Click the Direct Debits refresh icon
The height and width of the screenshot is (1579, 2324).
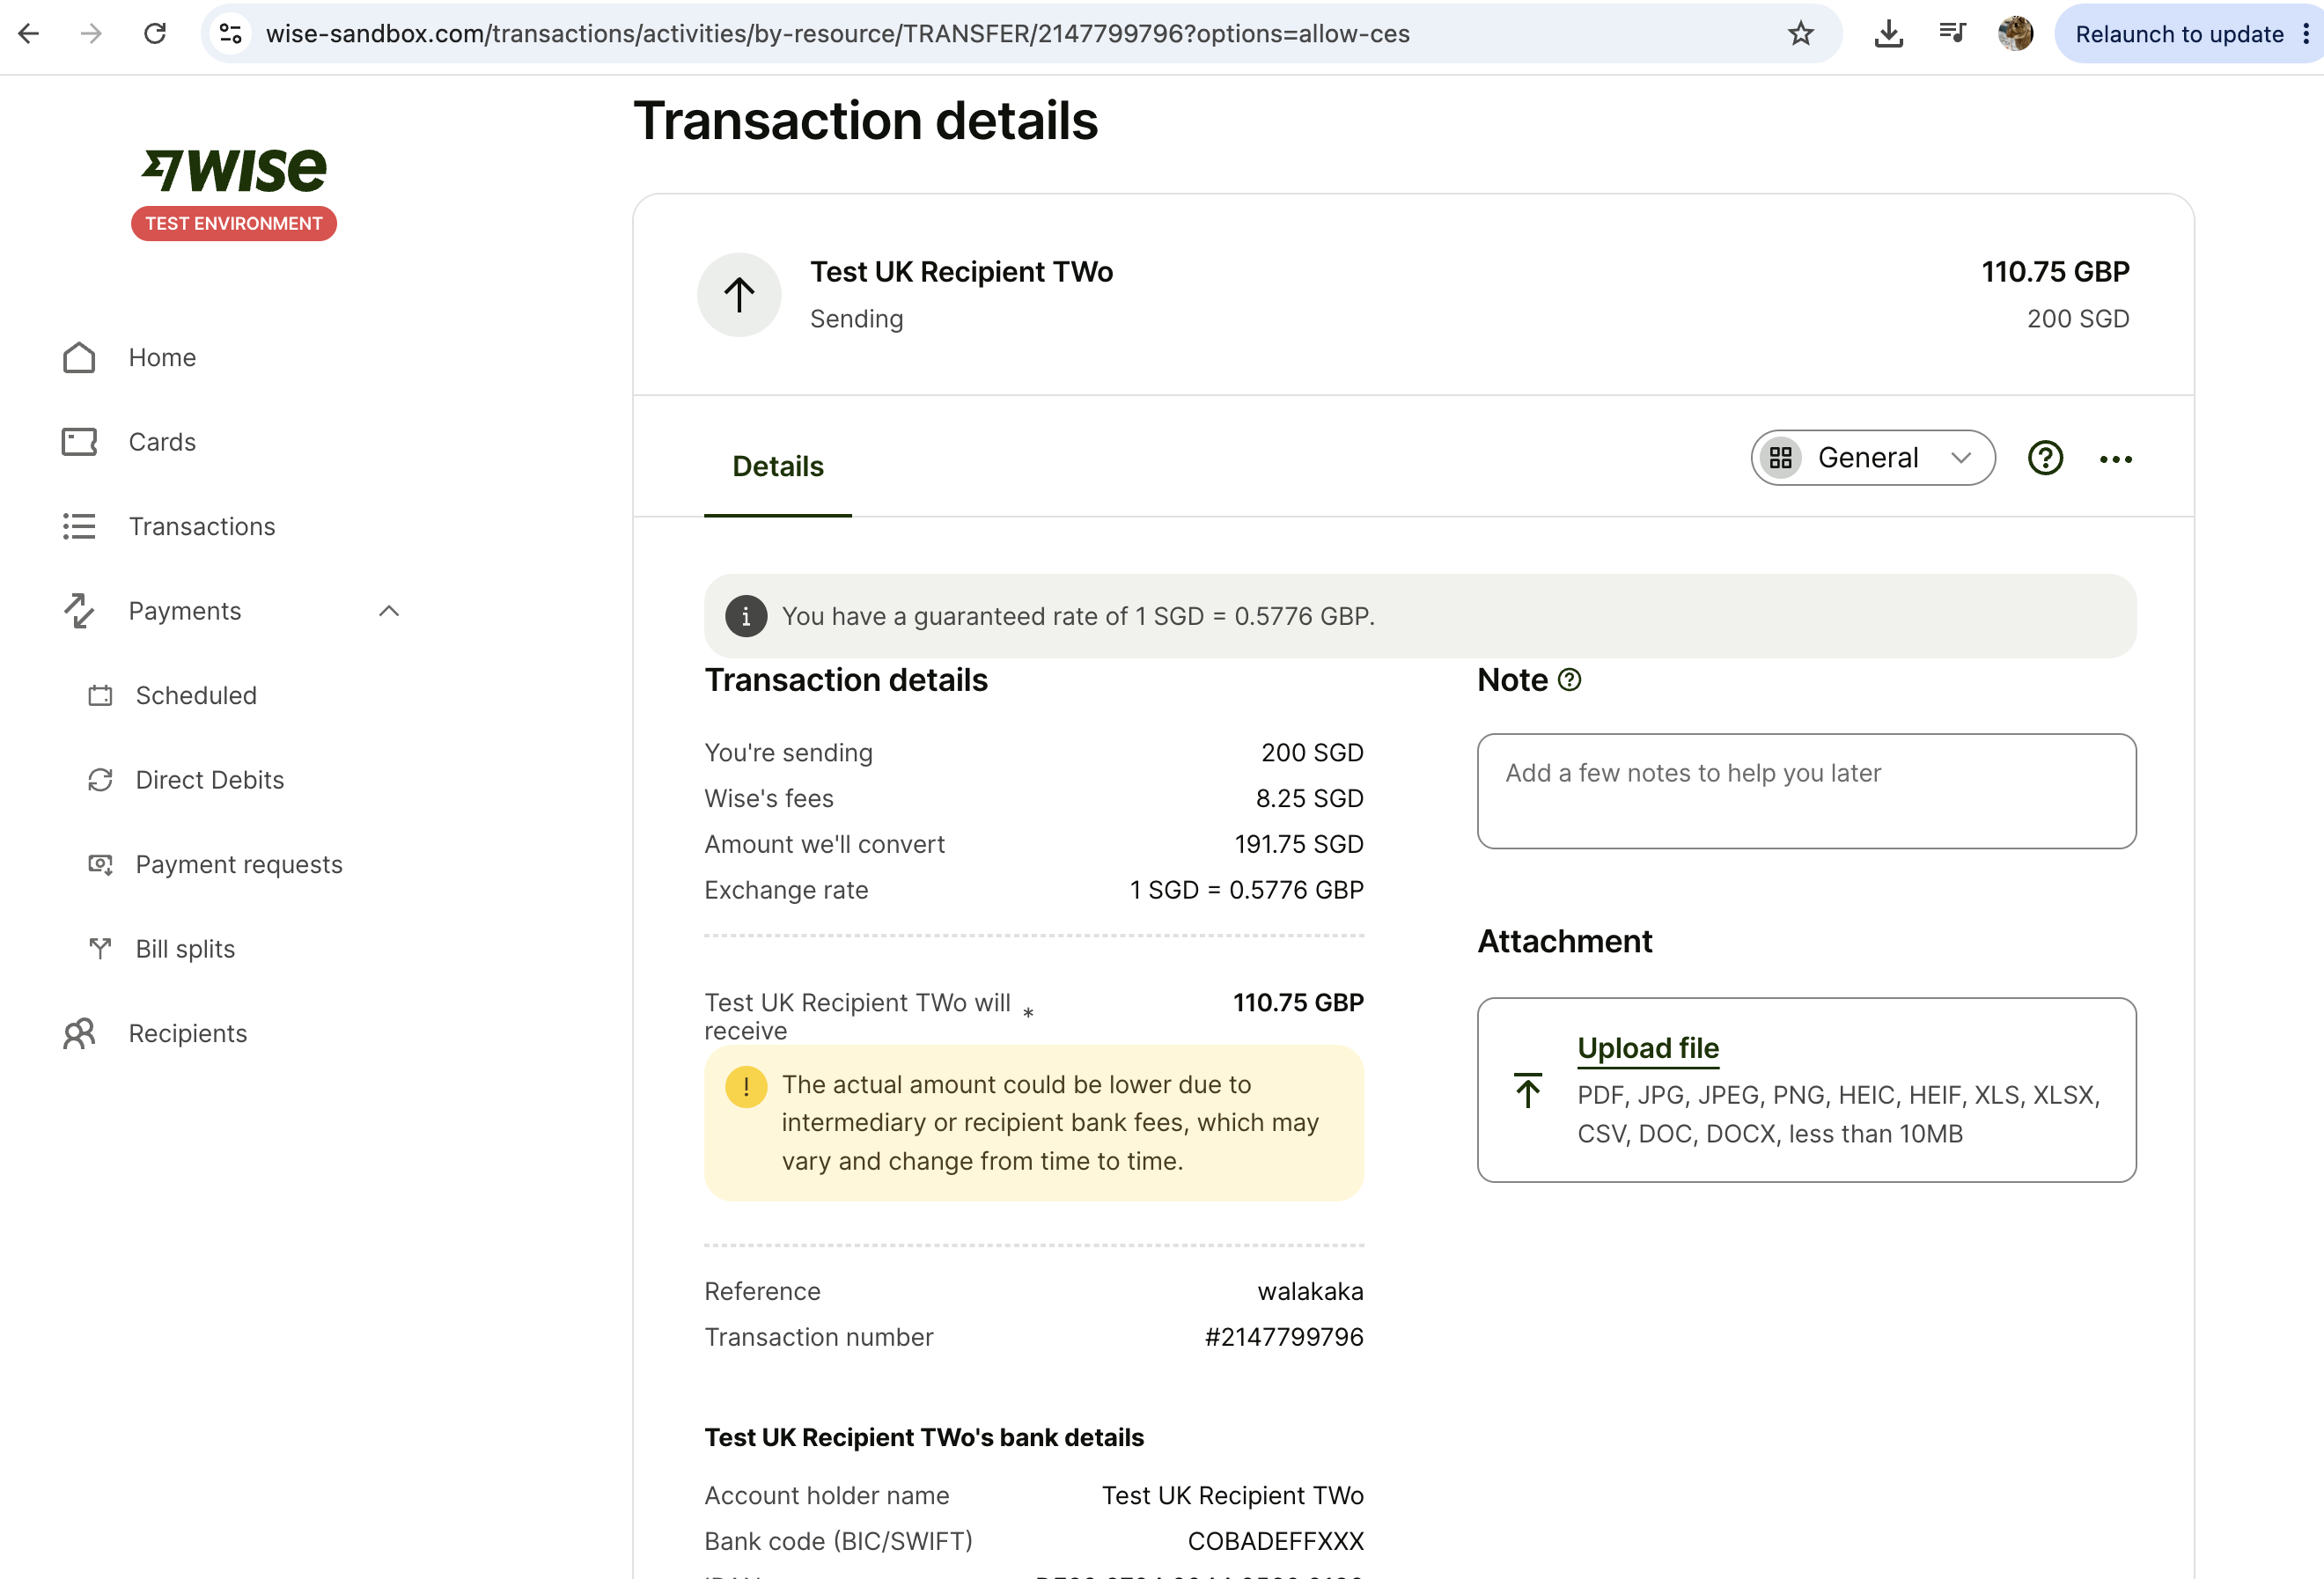(100, 780)
